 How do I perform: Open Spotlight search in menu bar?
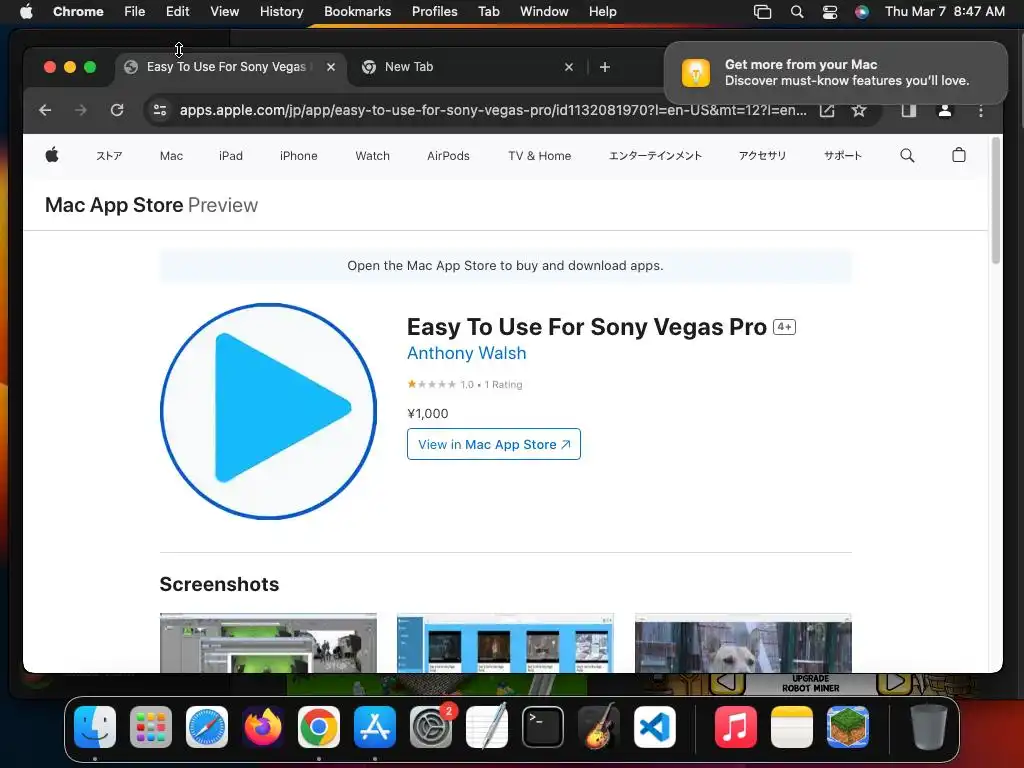tap(797, 12)
